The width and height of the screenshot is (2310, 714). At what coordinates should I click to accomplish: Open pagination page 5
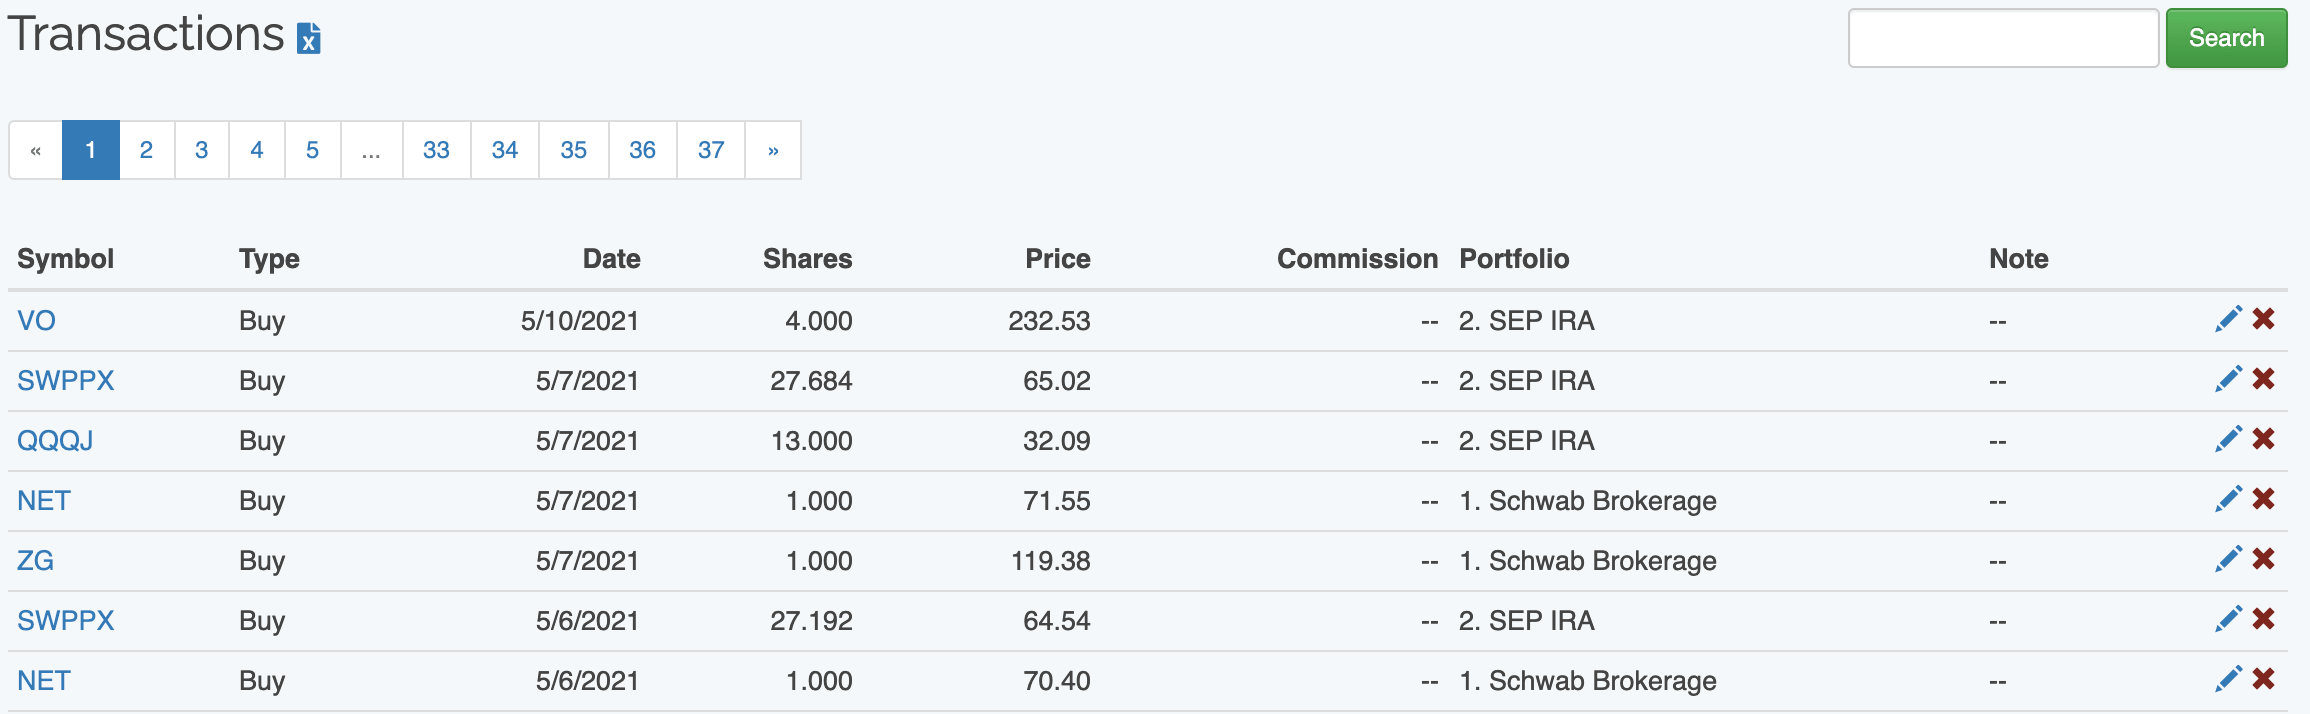(312, 150)
